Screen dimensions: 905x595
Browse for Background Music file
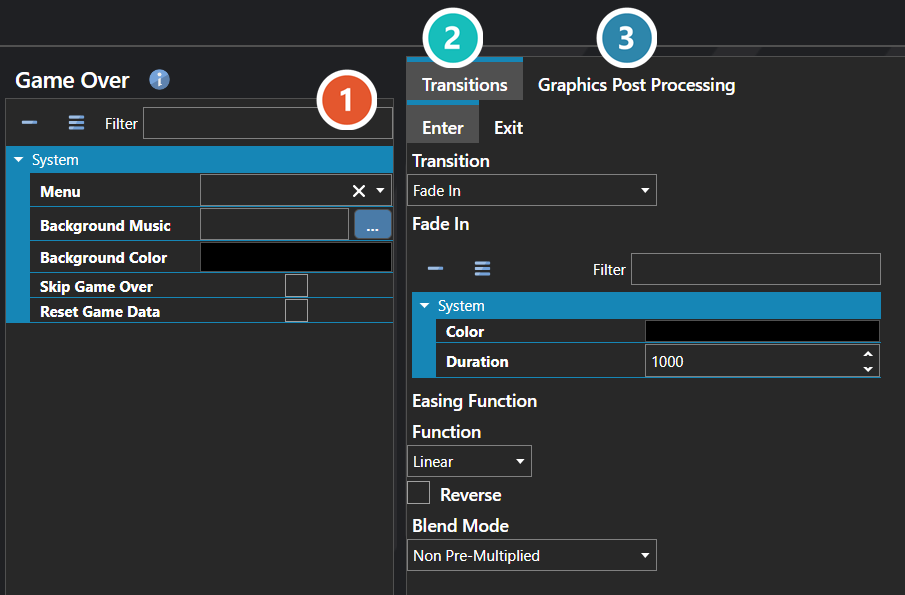(x=372, y=224)
